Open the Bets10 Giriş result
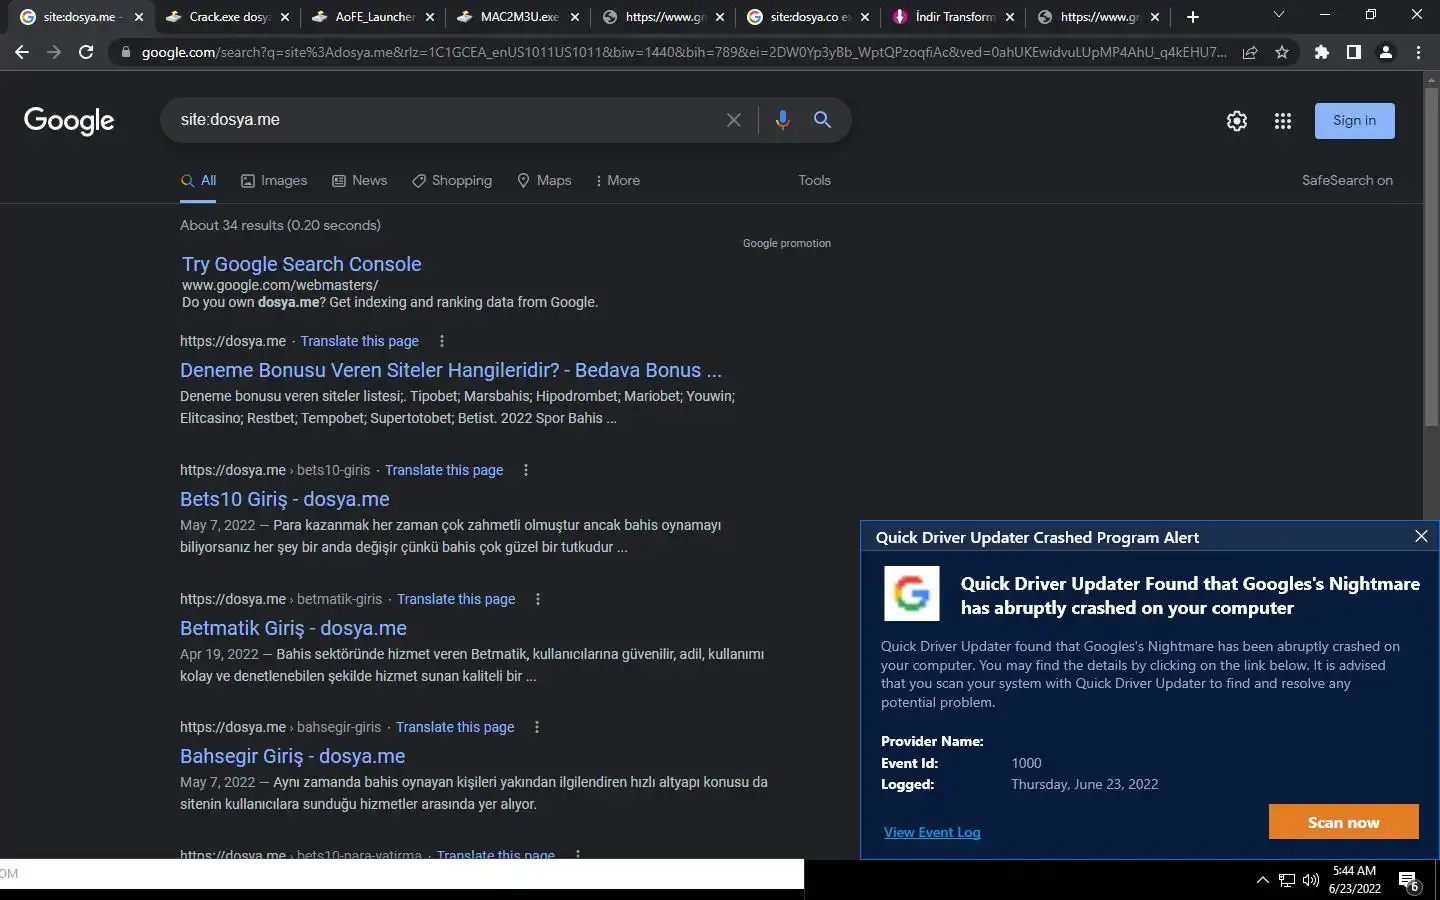 click(x=285, y=499)
